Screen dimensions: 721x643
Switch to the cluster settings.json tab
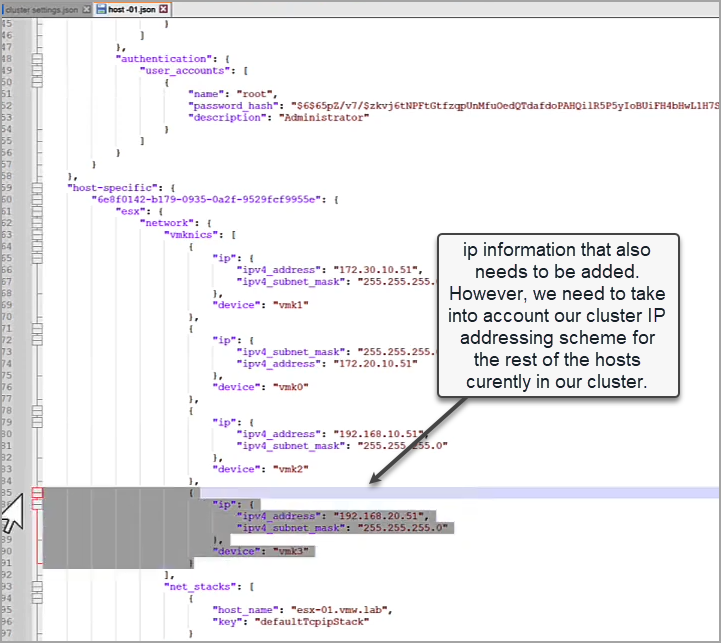tap(42, 10)
